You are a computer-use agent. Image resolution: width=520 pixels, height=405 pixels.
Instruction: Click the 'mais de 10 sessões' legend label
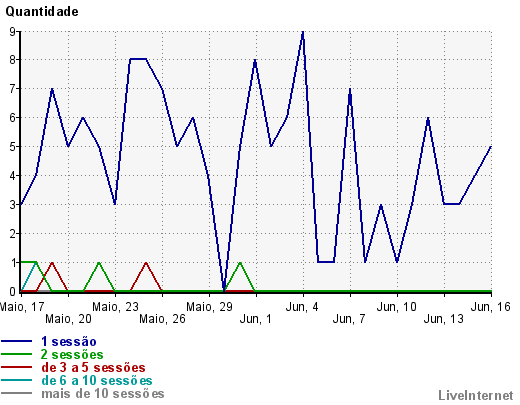pos(103,393)
